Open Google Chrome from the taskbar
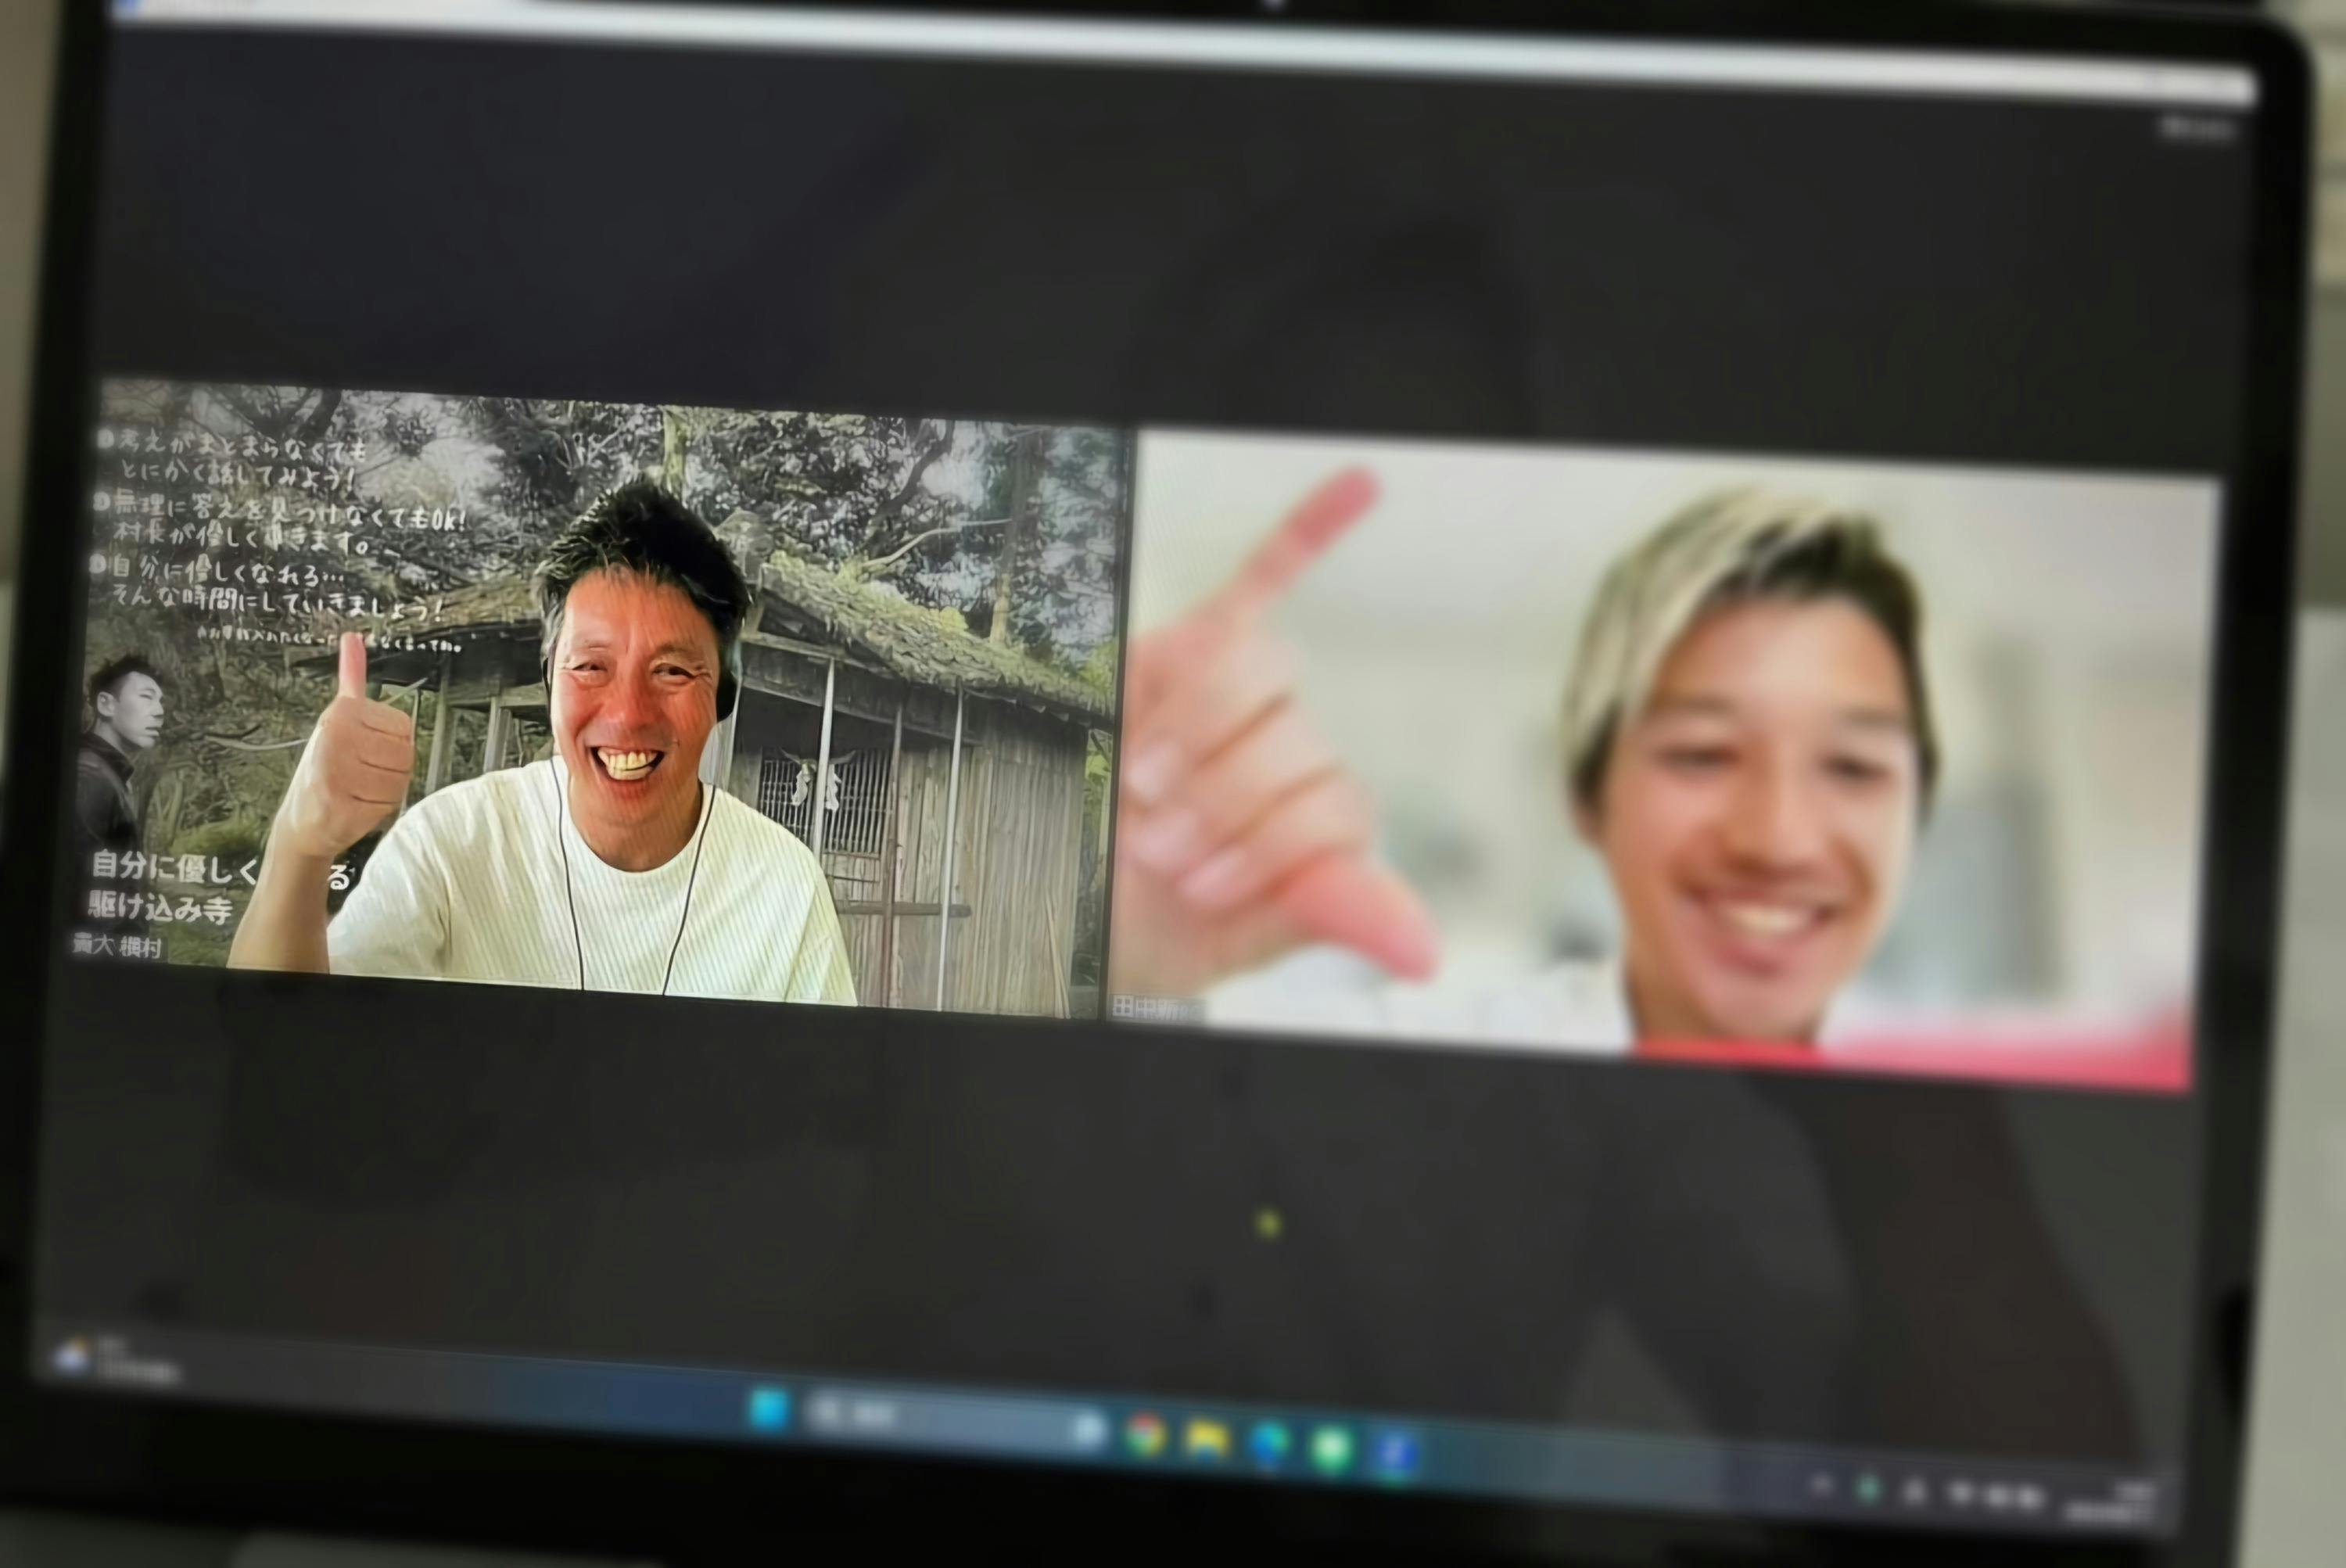 (x=1145, y=1435)
